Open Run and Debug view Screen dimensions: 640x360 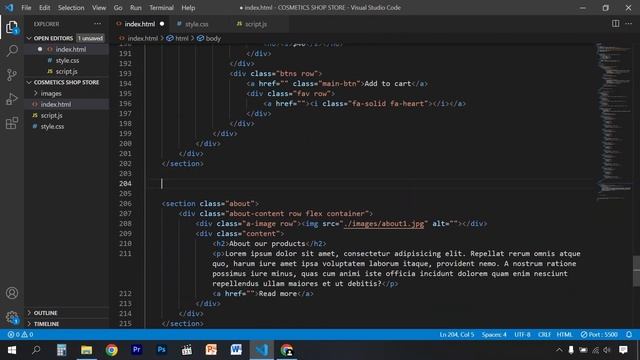(12, 99)
